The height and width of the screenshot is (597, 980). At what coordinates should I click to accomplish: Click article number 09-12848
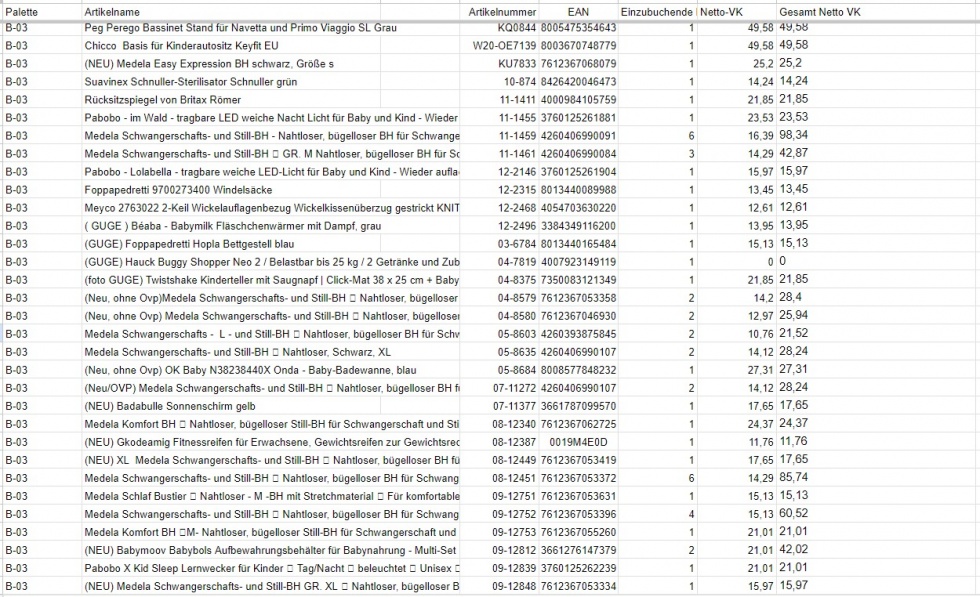(514, 587)
